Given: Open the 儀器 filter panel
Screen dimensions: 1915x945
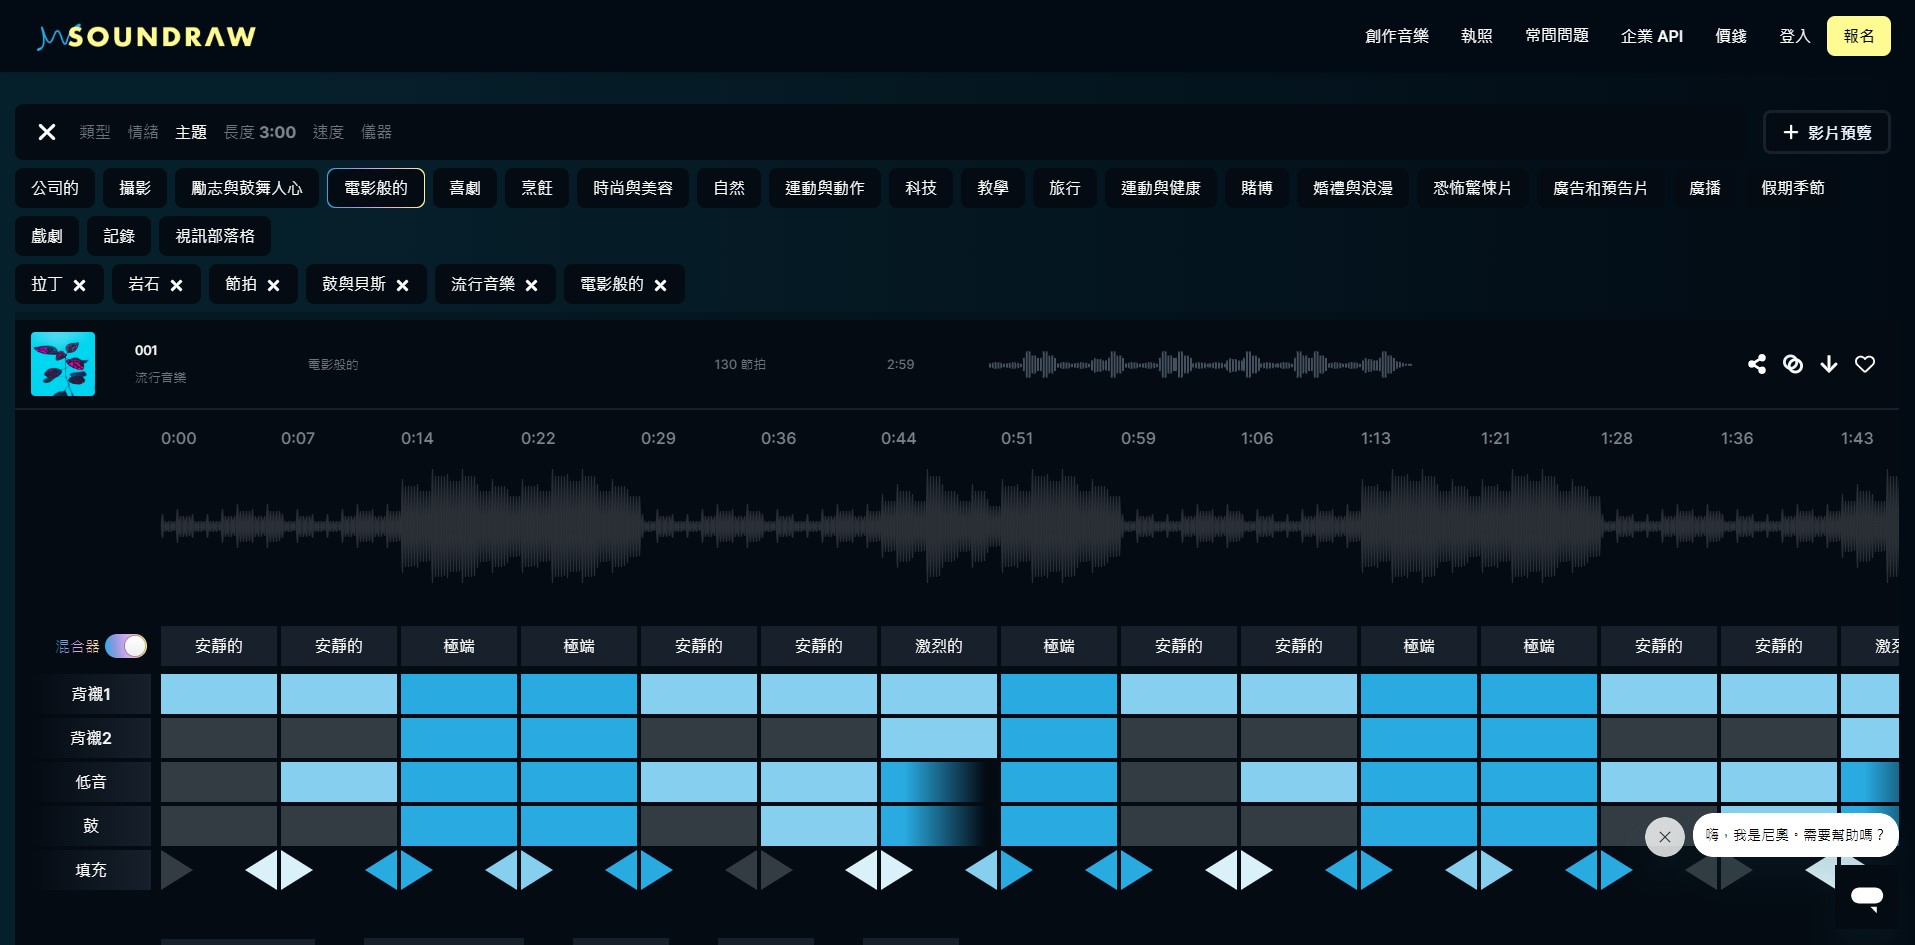Looking at the screenshot, I should pos(378,131).
